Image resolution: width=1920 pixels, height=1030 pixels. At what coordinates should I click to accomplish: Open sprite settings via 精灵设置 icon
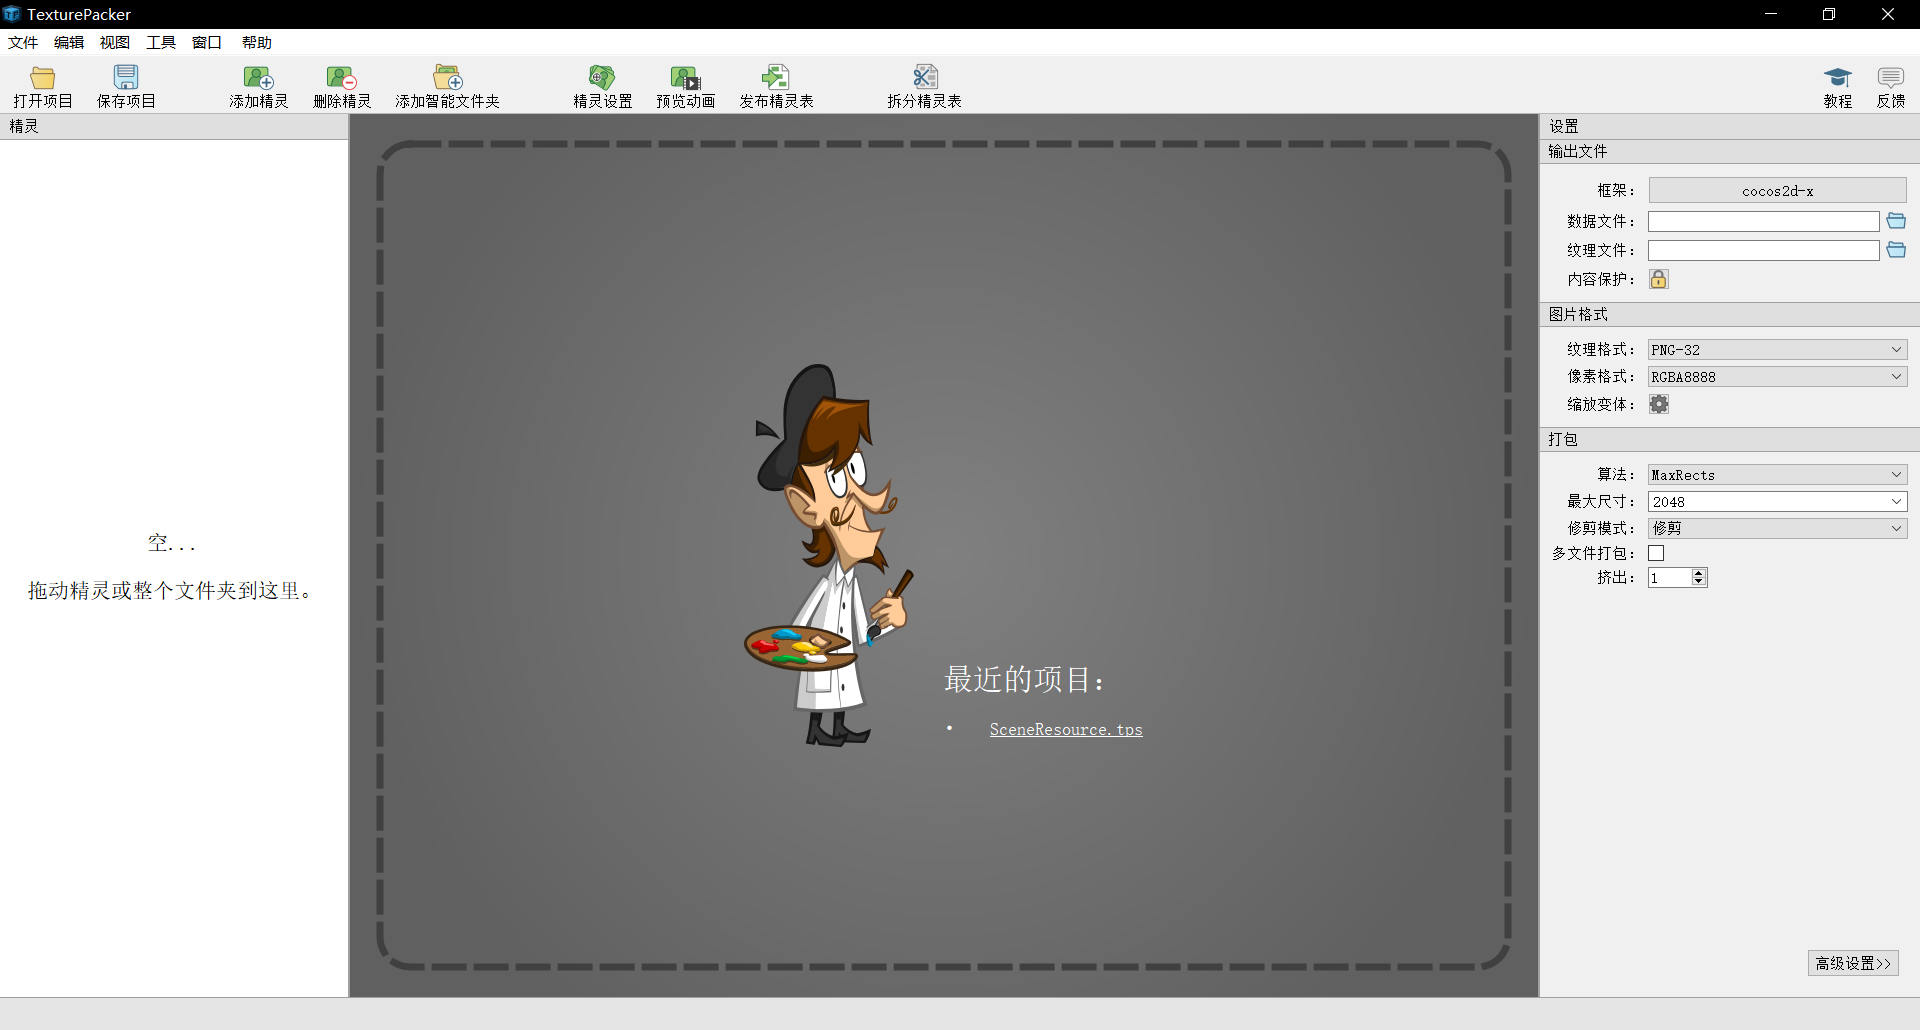click(602, 85)
